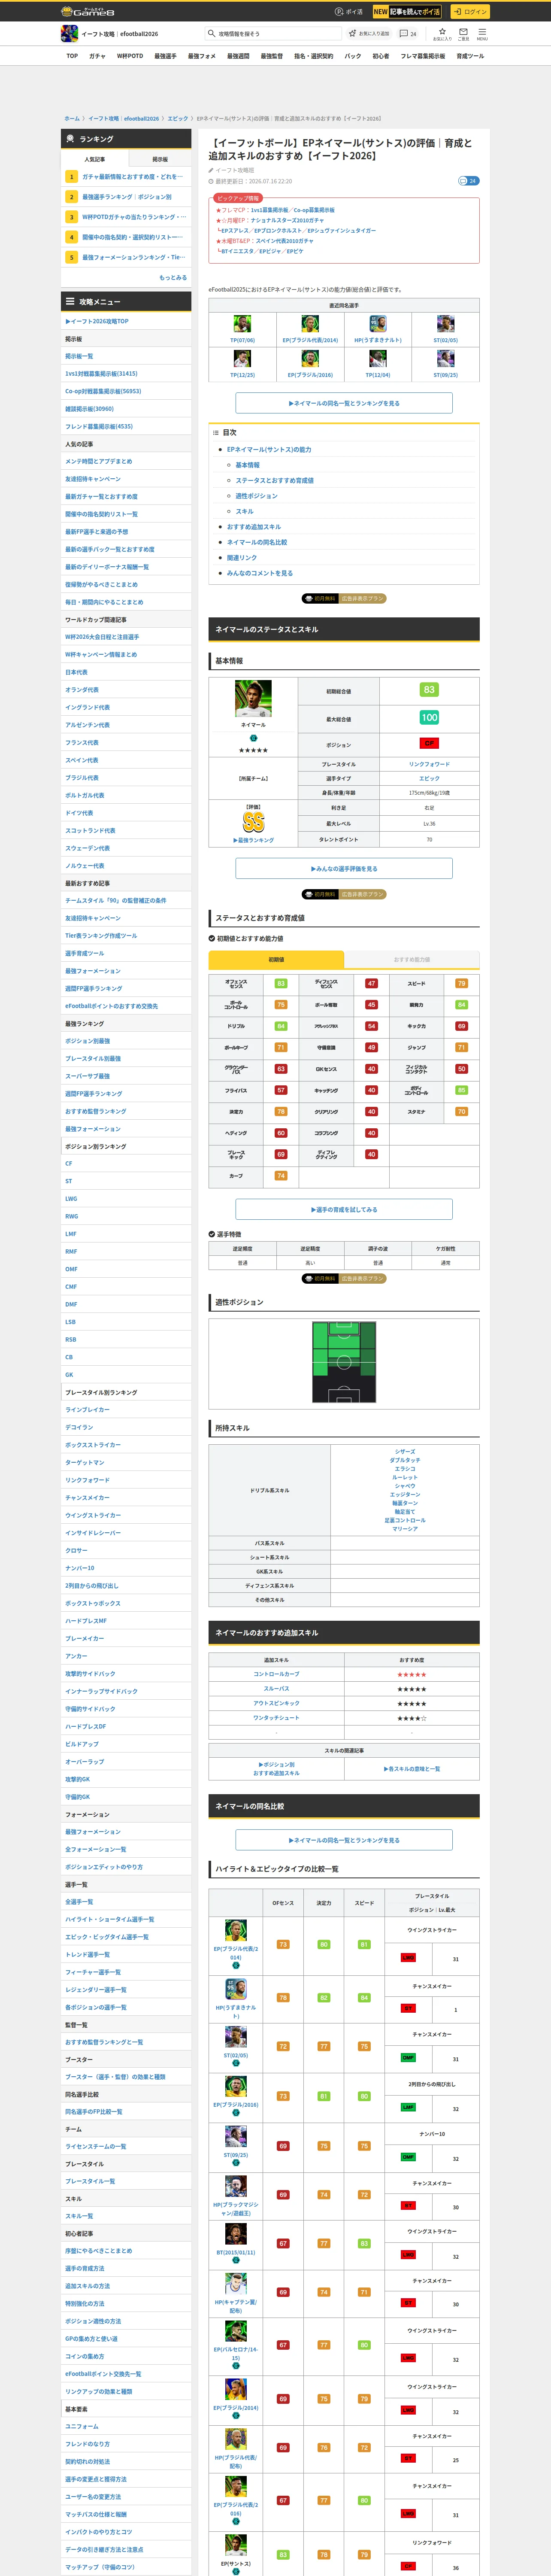Click the eFootball2026 game thumbnail icon
Viewport: 551px width, 2576px height.
(69, 34)
